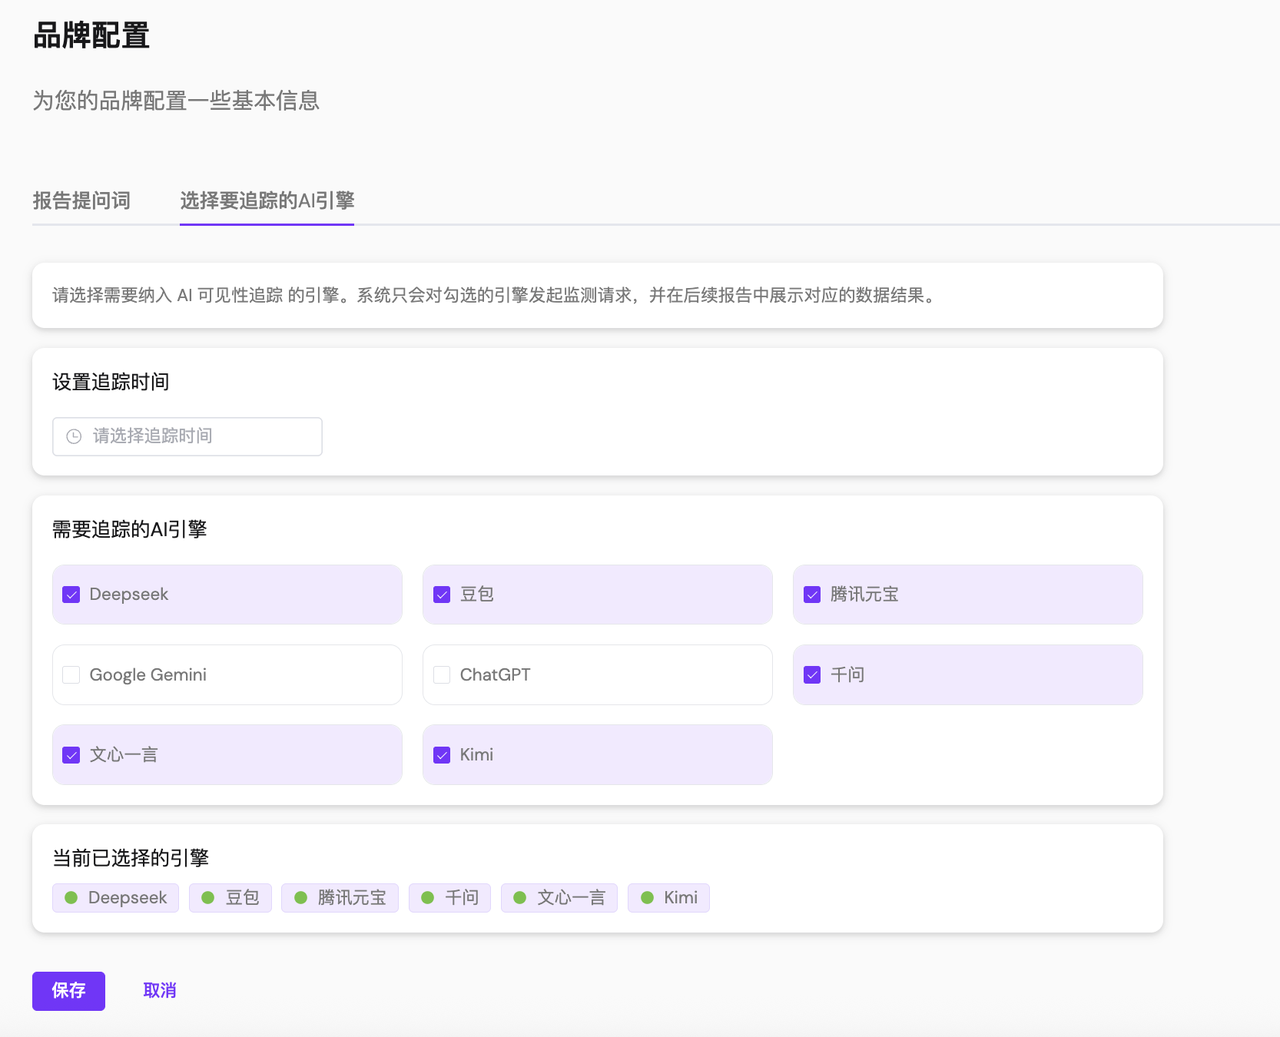Click the 取消 link to cancel

pos(160,990)
